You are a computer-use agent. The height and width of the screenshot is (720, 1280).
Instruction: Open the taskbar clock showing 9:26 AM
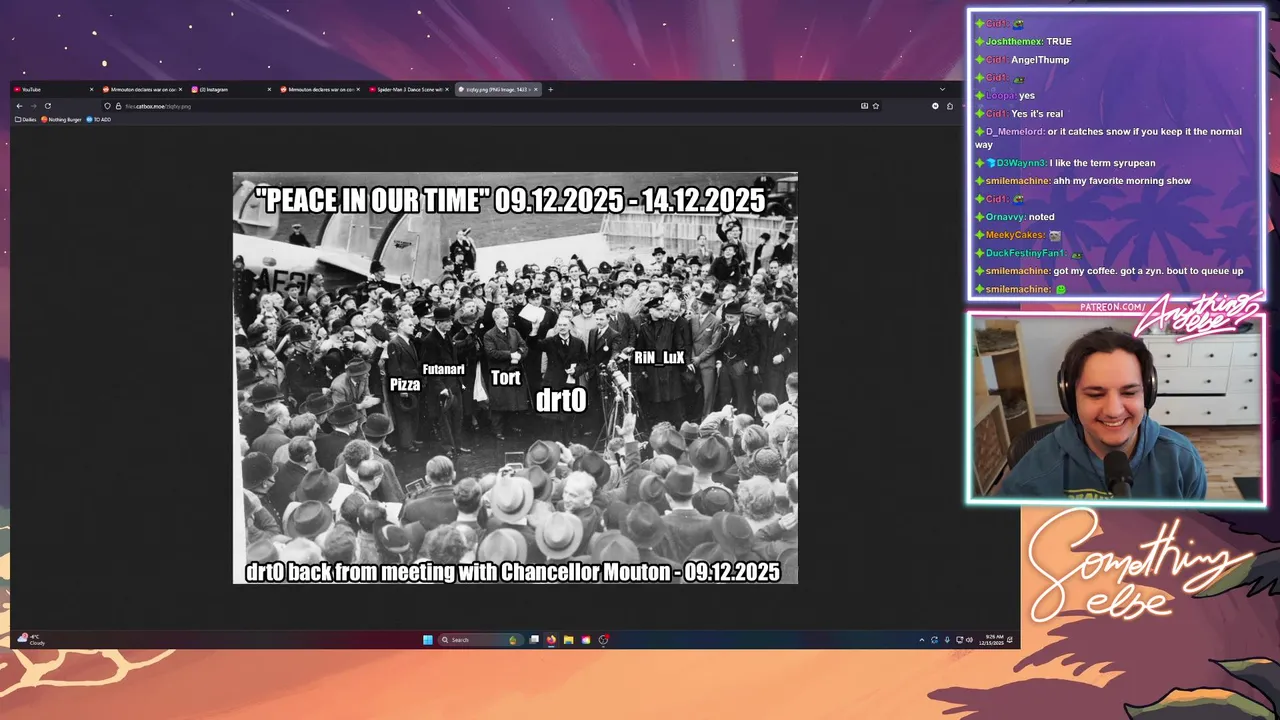994,640
